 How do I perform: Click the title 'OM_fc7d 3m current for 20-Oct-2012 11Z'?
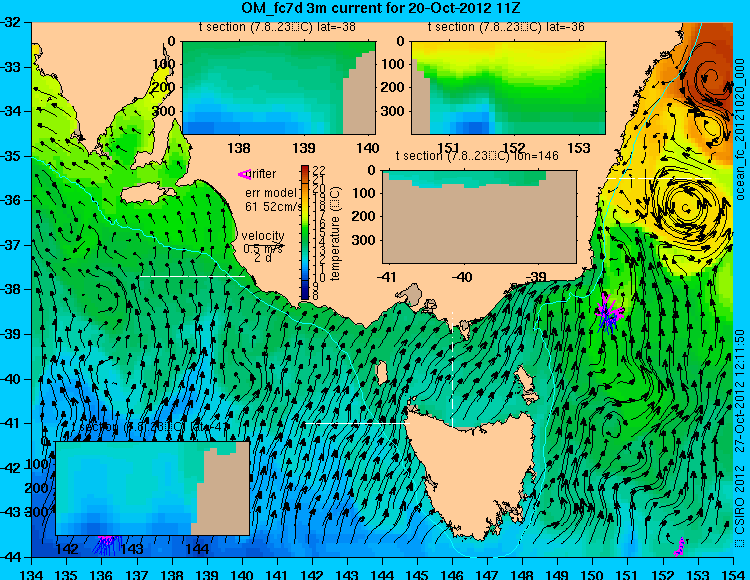pos(381,8)
